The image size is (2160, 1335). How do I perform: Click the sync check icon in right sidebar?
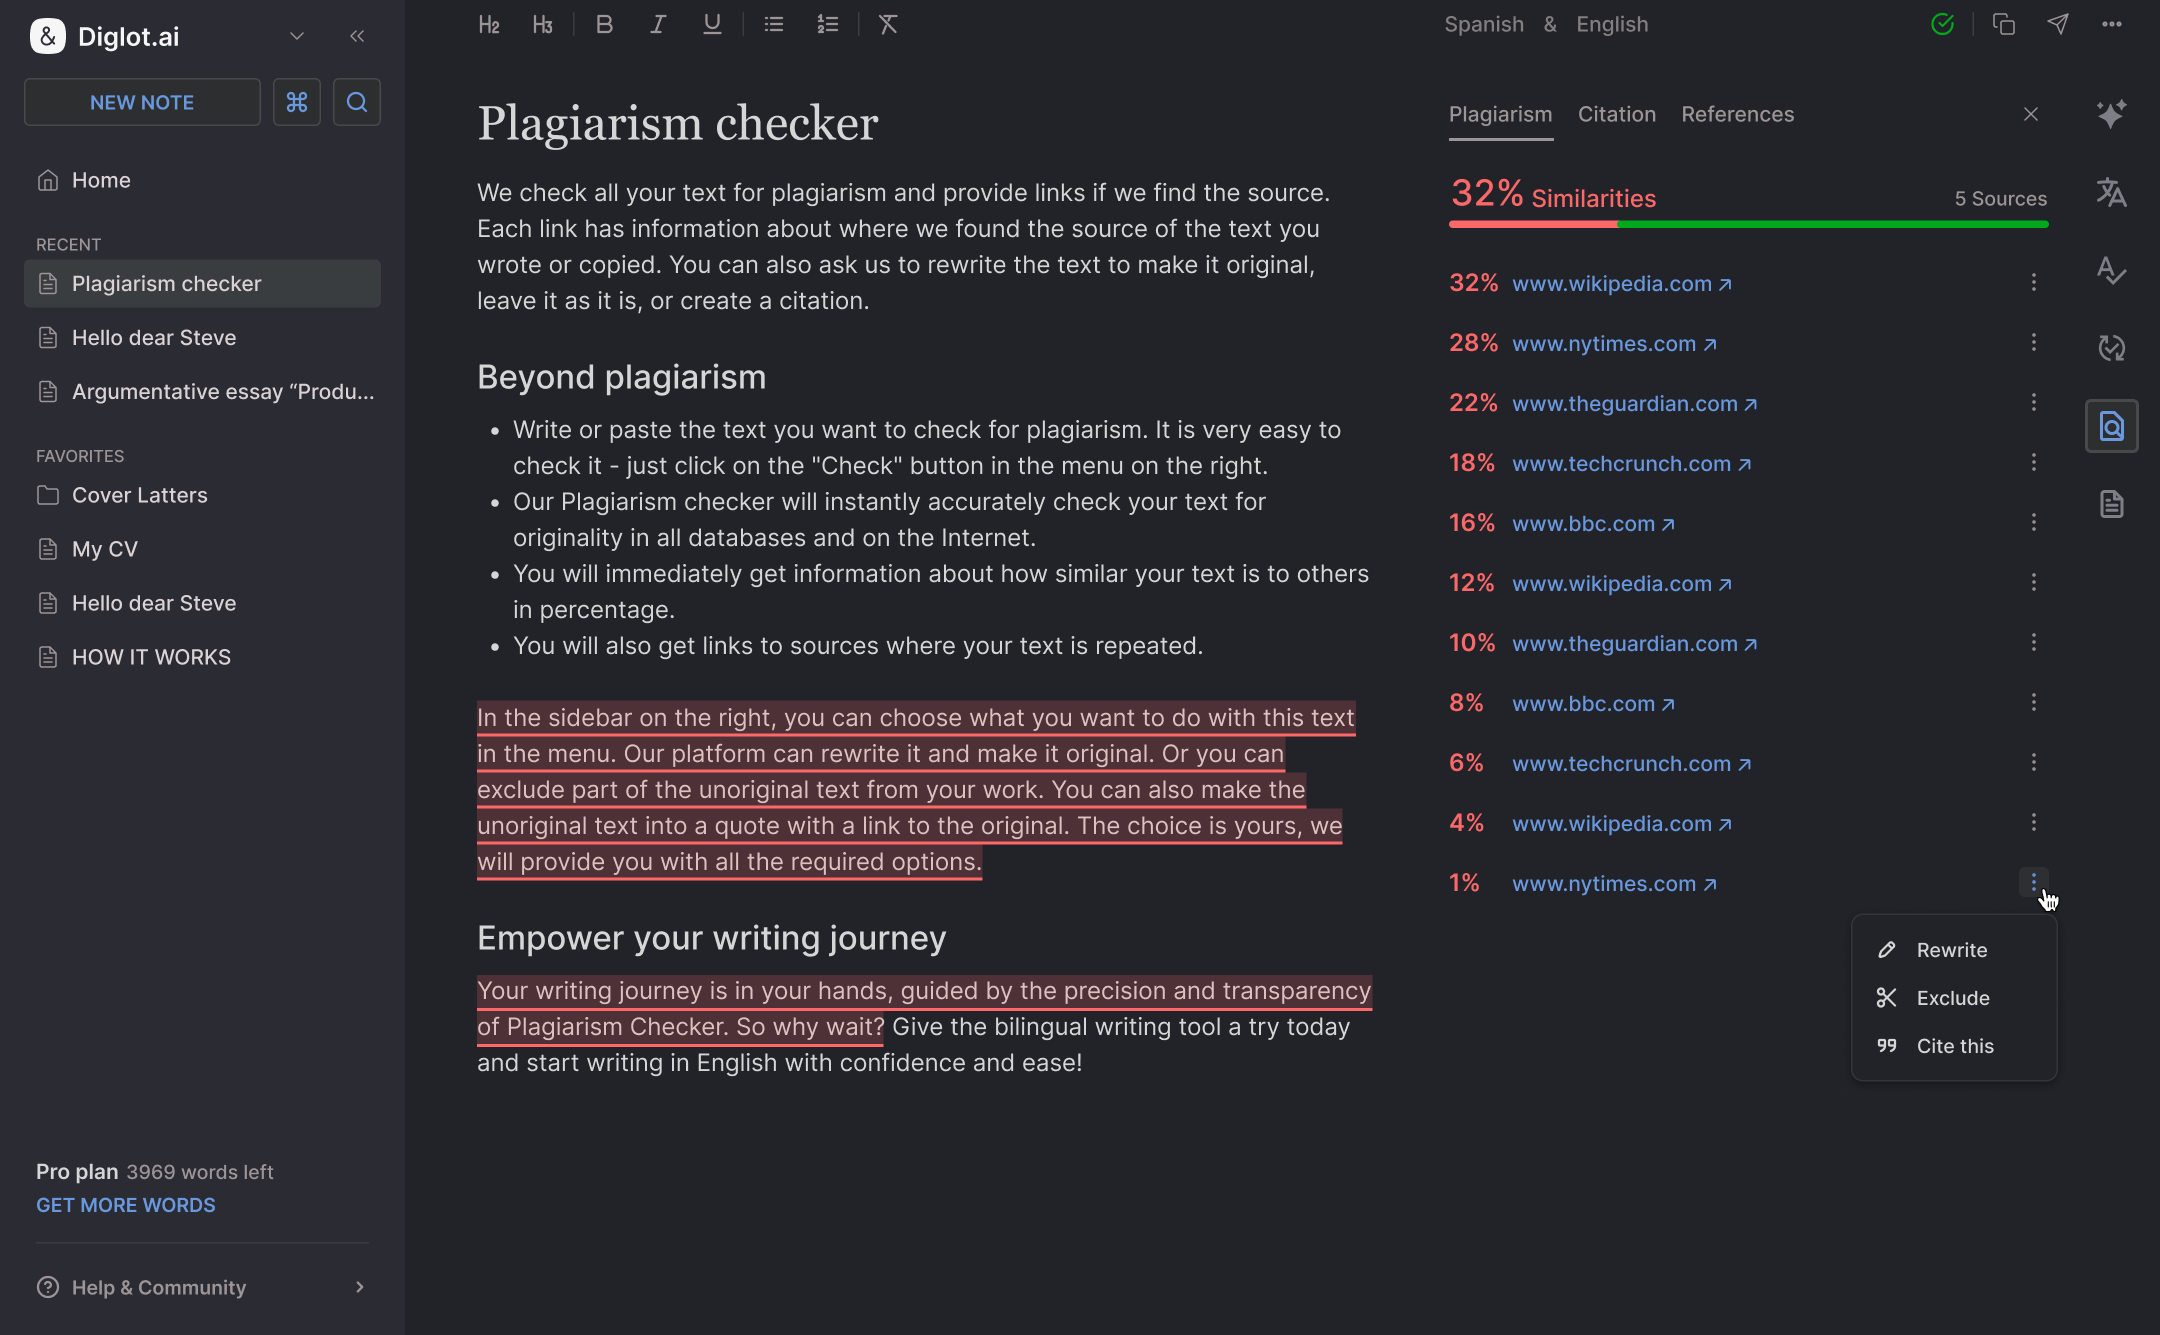pos(2112,349)
